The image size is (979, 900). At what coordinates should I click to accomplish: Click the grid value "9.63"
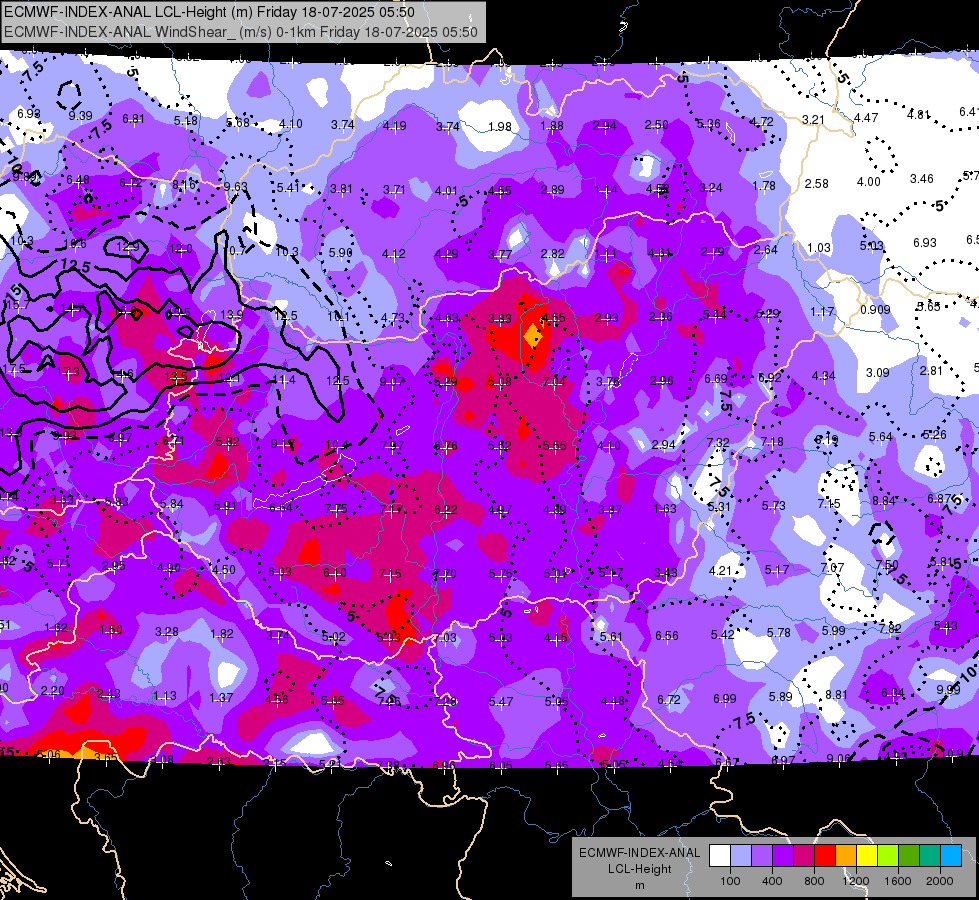(x=235, y=187)
